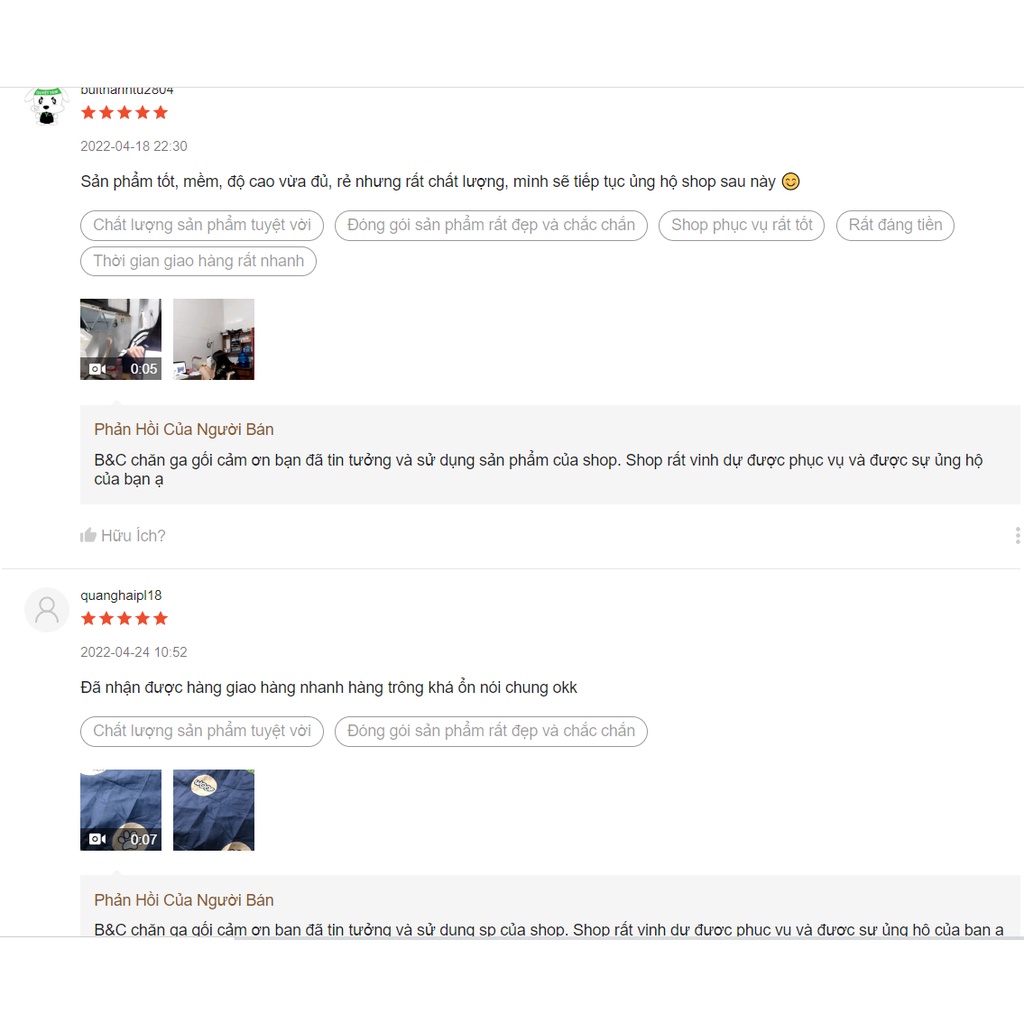Click the buithanhtu2804 dog avatar
Viewport: 1024px width, 1024px height.
point(46,106)
